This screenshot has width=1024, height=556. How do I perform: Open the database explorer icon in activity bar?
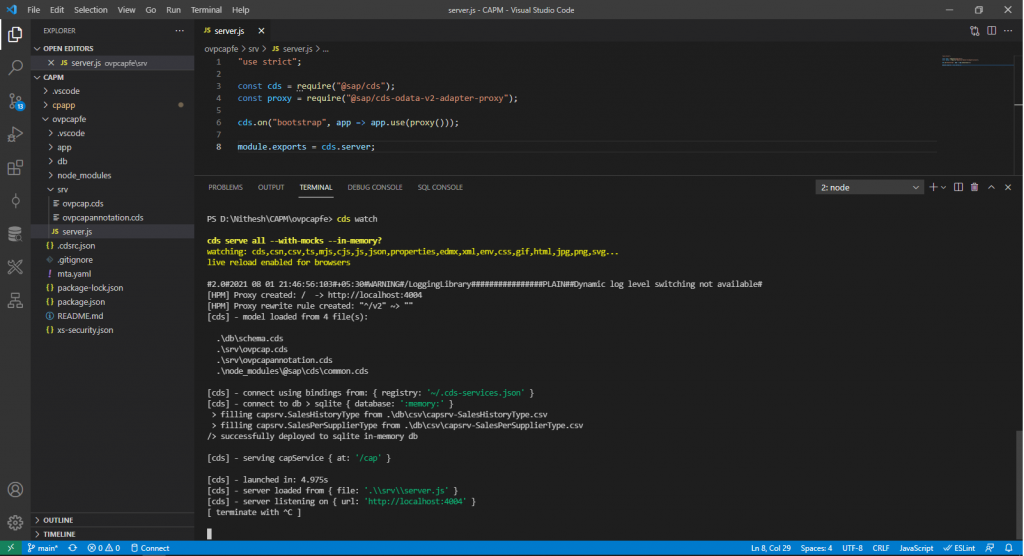click(15, 233)
